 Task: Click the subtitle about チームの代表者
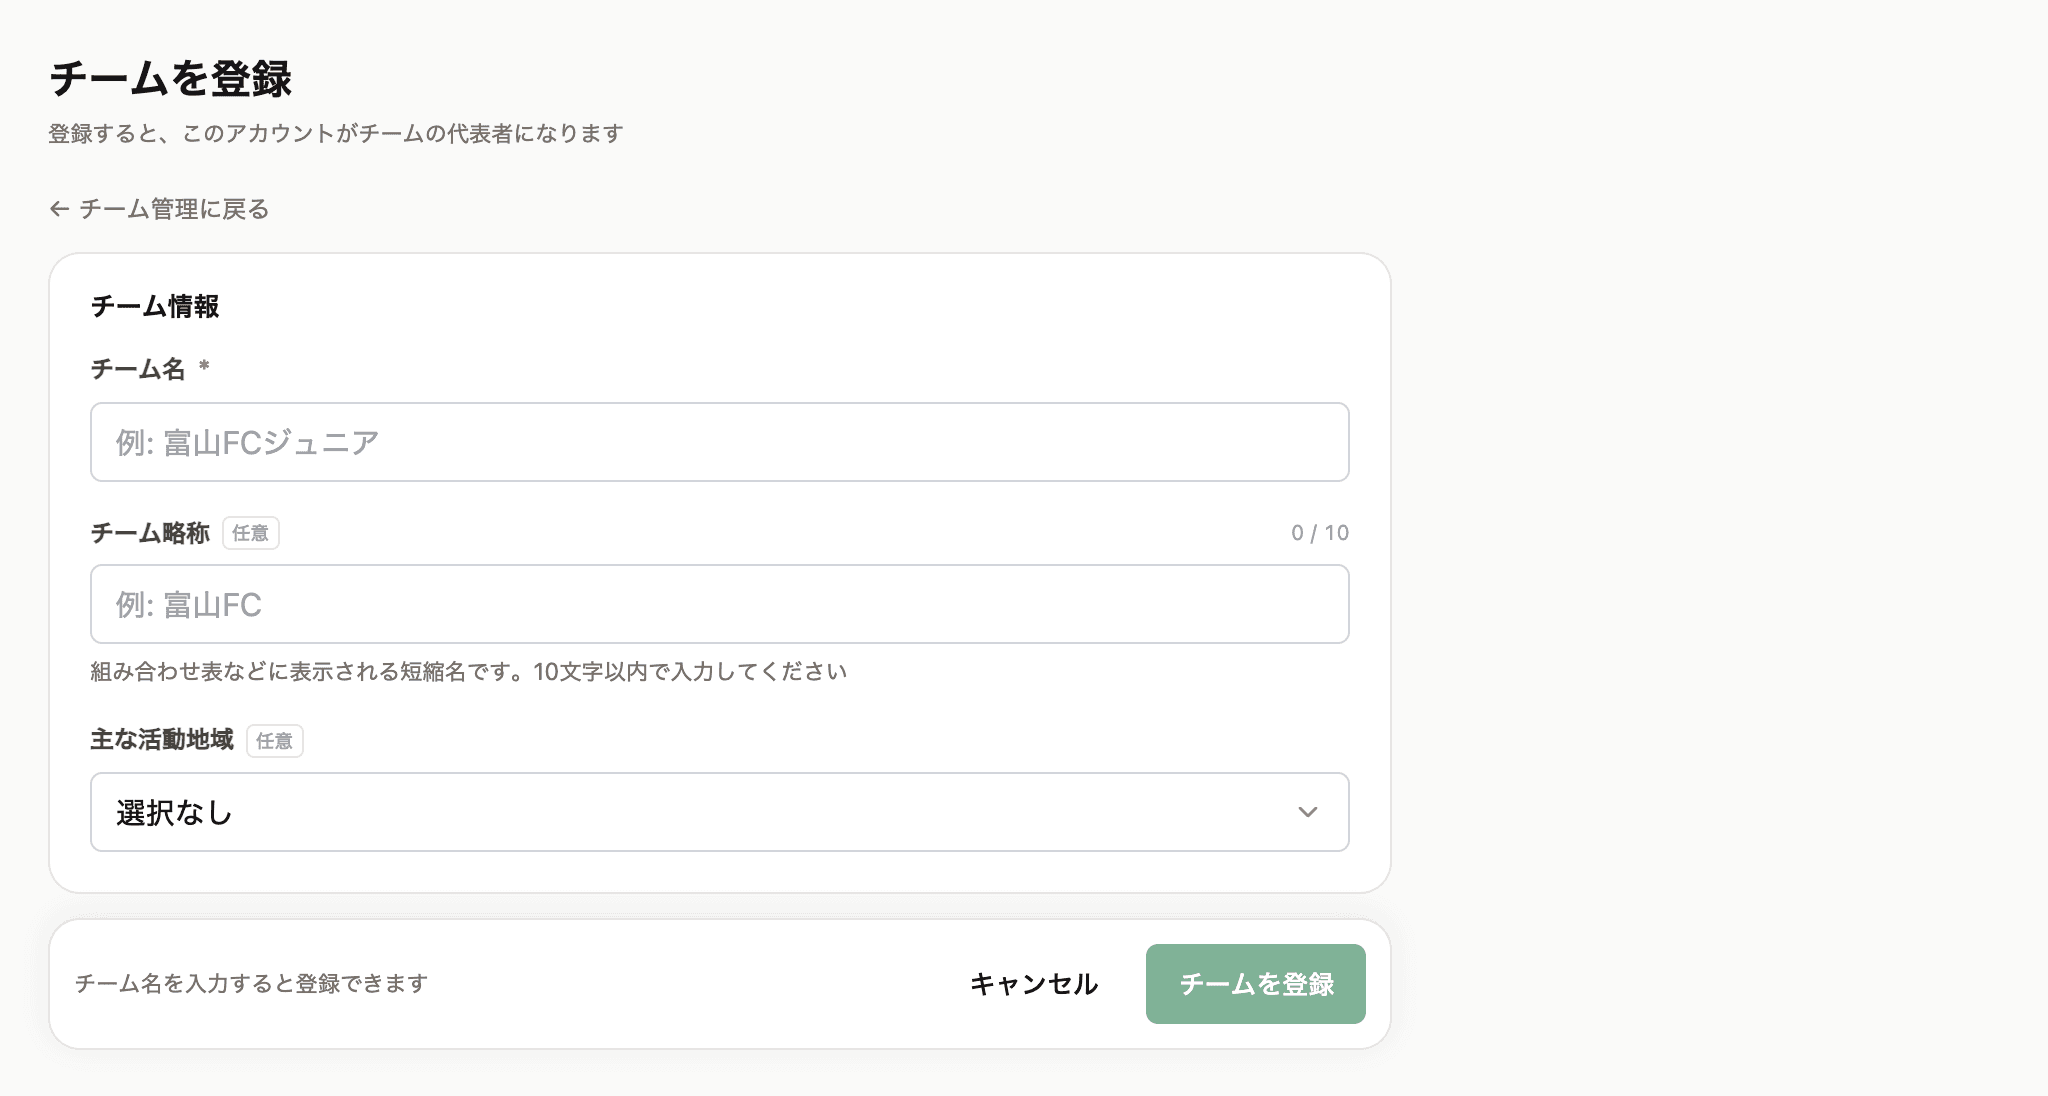(x=336, y=133)
